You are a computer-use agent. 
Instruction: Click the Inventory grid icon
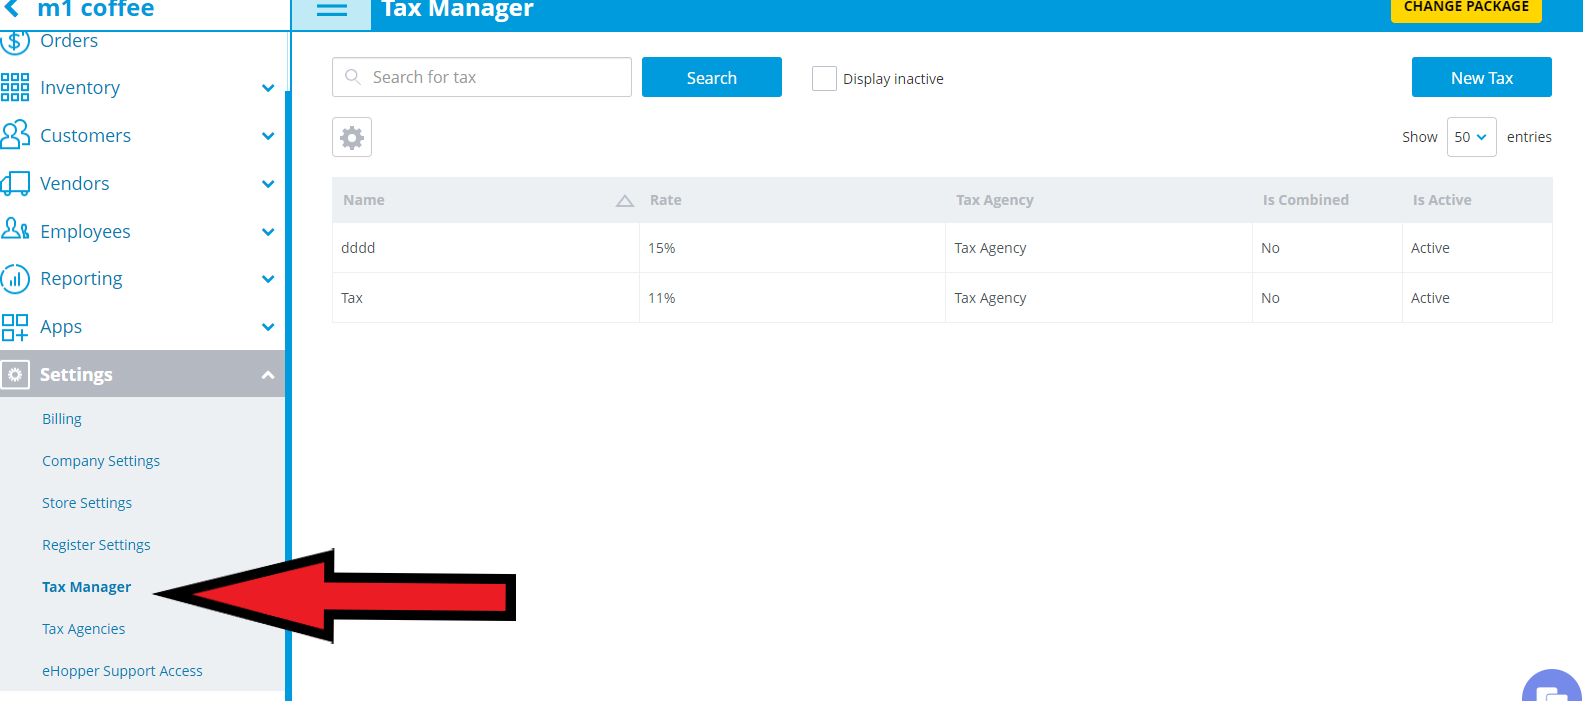point(15,88)
